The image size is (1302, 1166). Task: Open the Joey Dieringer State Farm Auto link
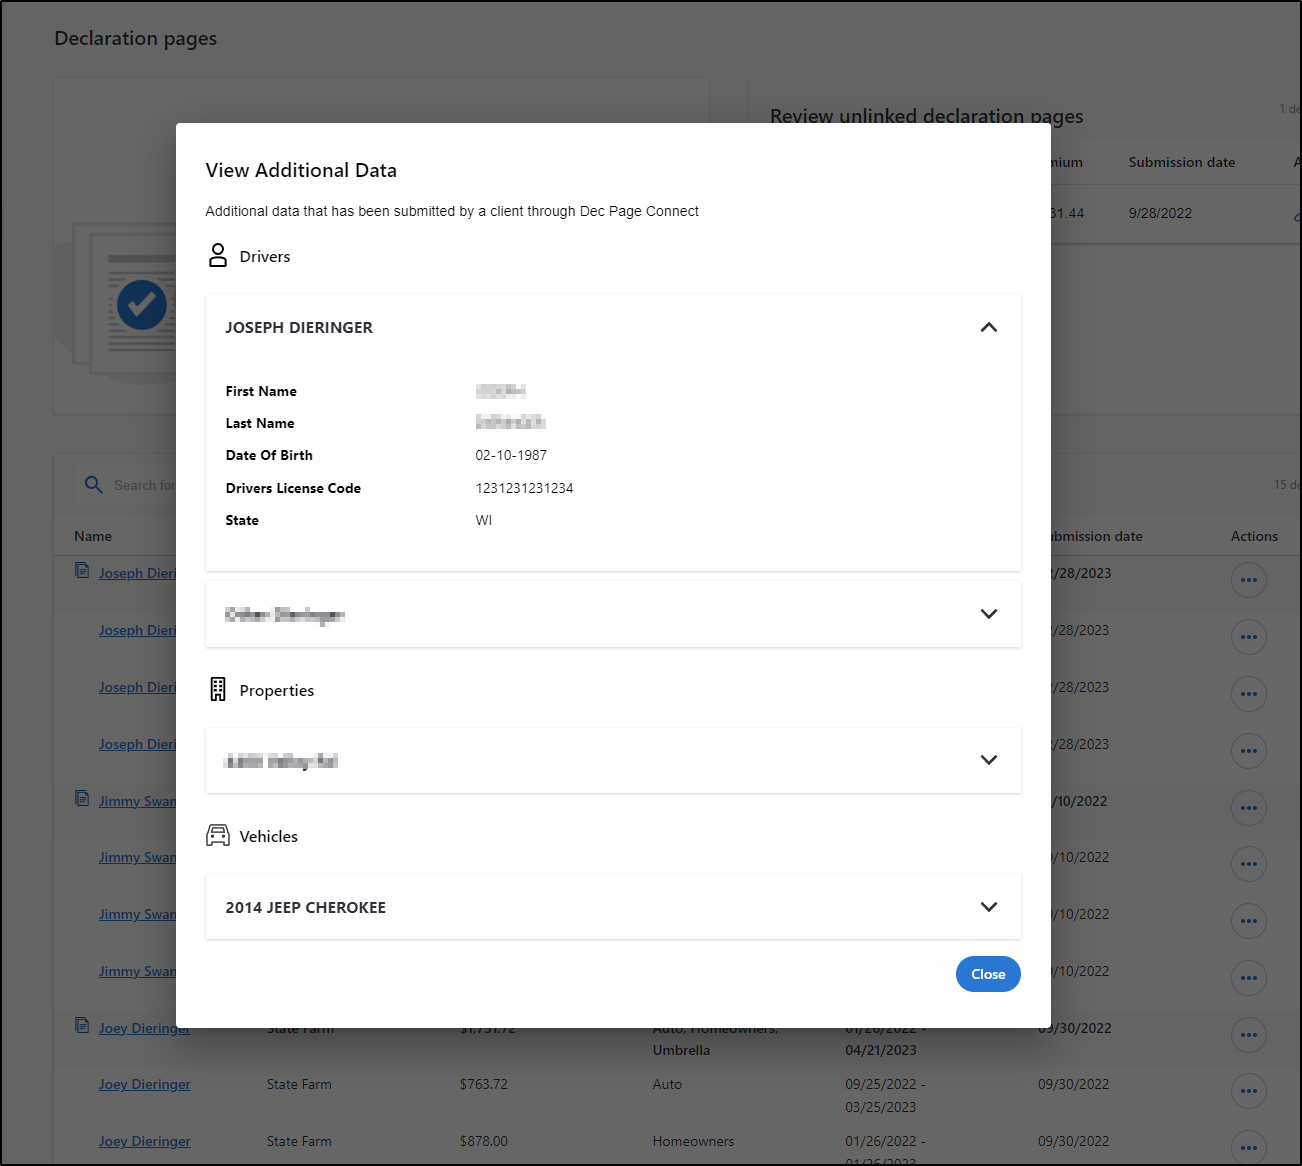coord(144,1083)
